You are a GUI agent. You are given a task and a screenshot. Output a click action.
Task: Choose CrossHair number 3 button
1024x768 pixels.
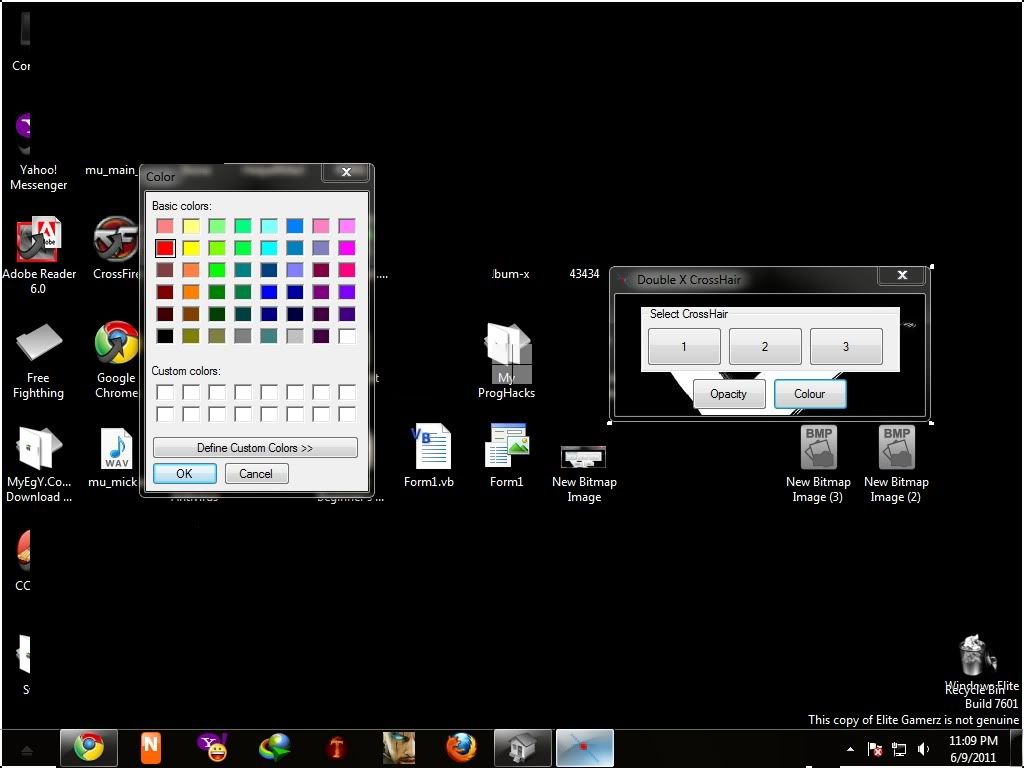click(x=846, y=347)
